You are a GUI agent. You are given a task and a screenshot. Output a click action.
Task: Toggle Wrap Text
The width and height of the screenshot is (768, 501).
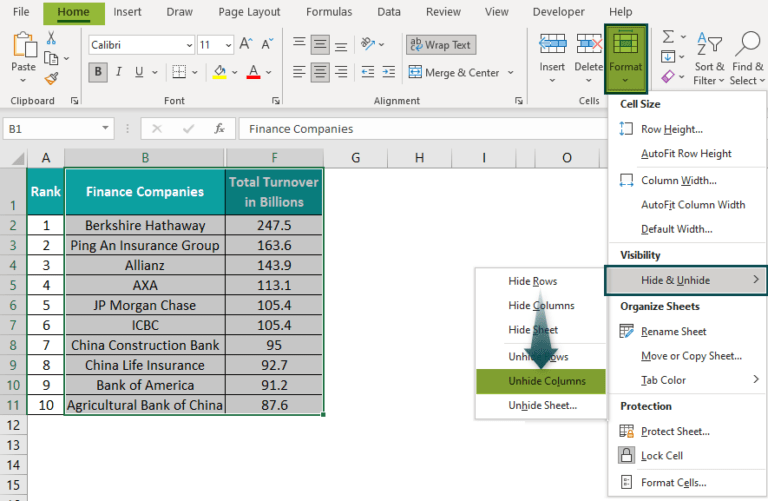tap(440, 45)
